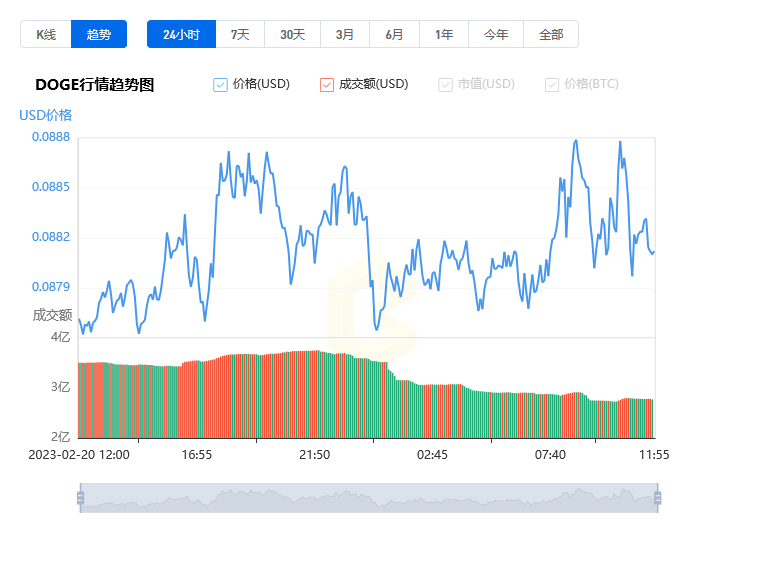Screen dimensions: 780x563
Task: Click the 07:40 time axis label
Action: click(550, 455)
